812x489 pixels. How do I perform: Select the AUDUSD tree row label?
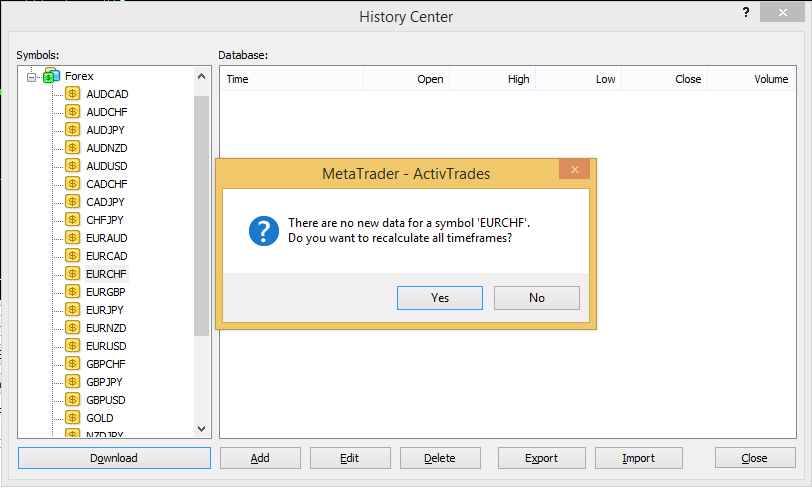click(x=107, y=166)
